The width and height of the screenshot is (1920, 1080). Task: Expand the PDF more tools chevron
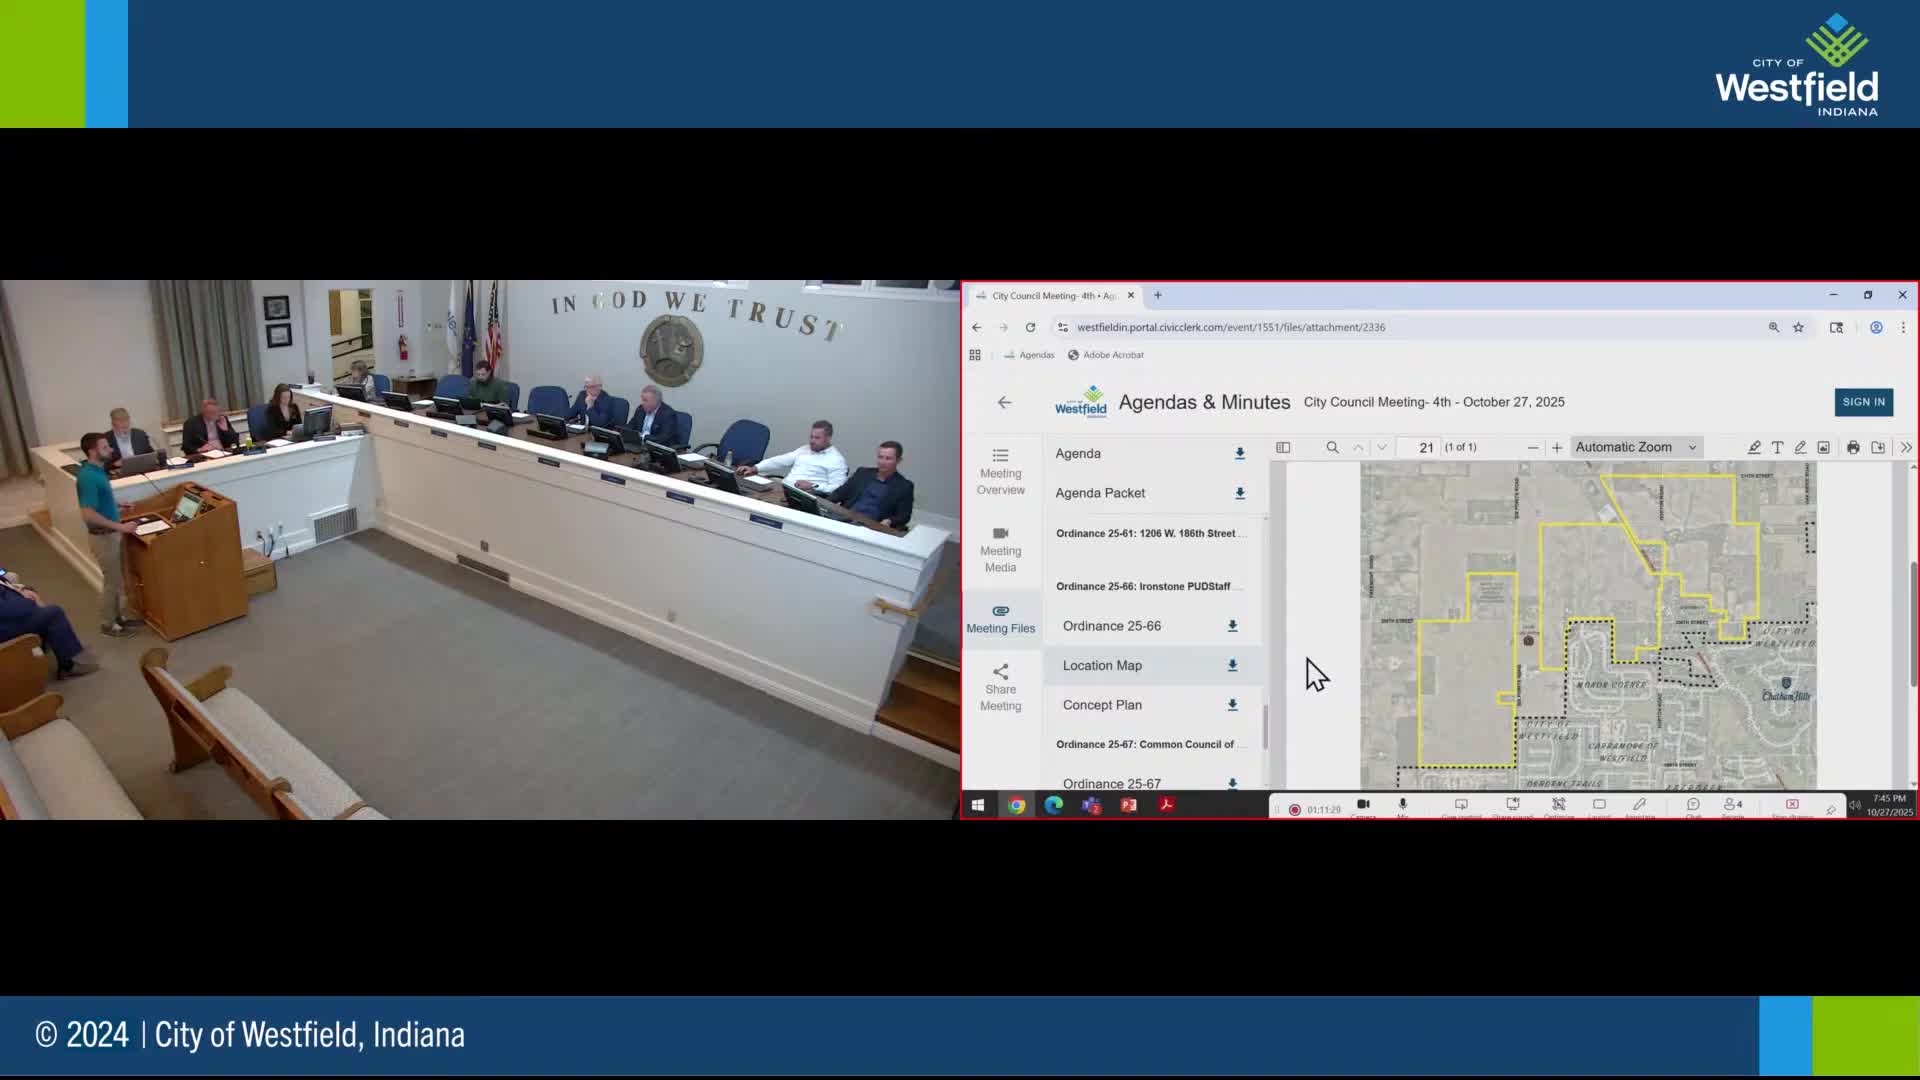(x=1906, y=447)
